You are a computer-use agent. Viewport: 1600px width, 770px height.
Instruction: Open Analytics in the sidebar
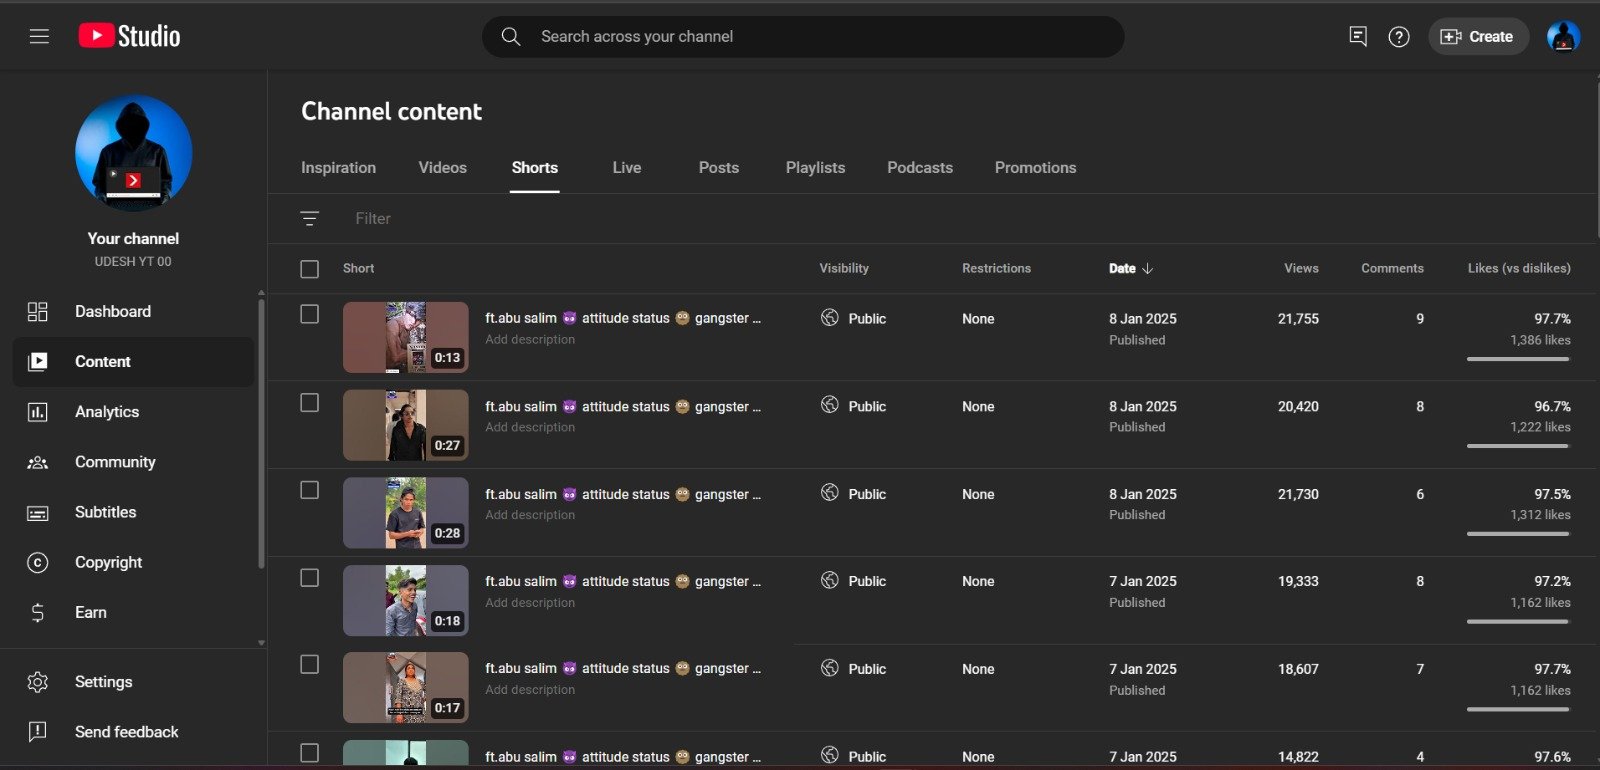click(x=133, y=412)
